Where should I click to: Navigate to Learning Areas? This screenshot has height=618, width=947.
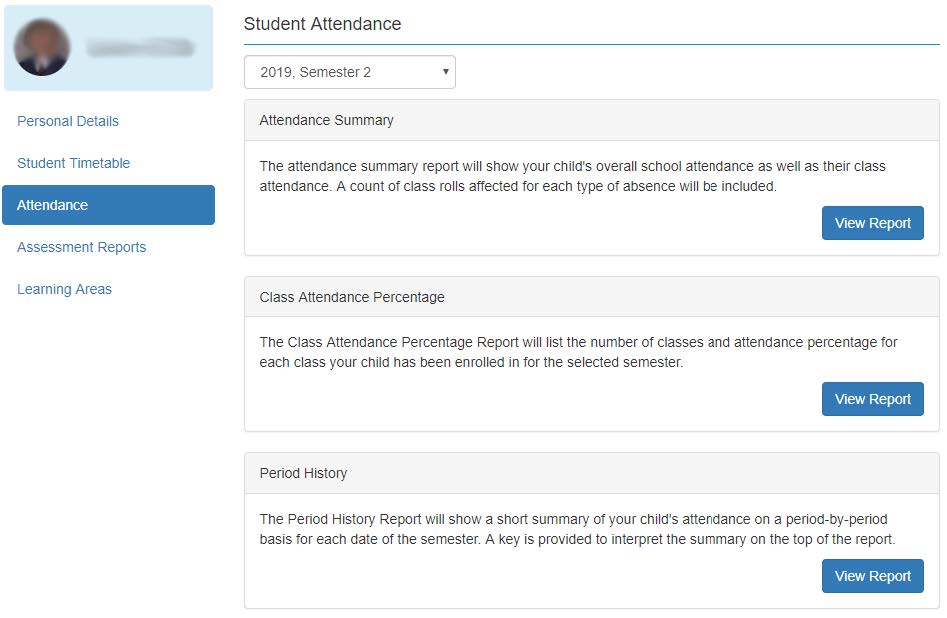tap(64, 289)
